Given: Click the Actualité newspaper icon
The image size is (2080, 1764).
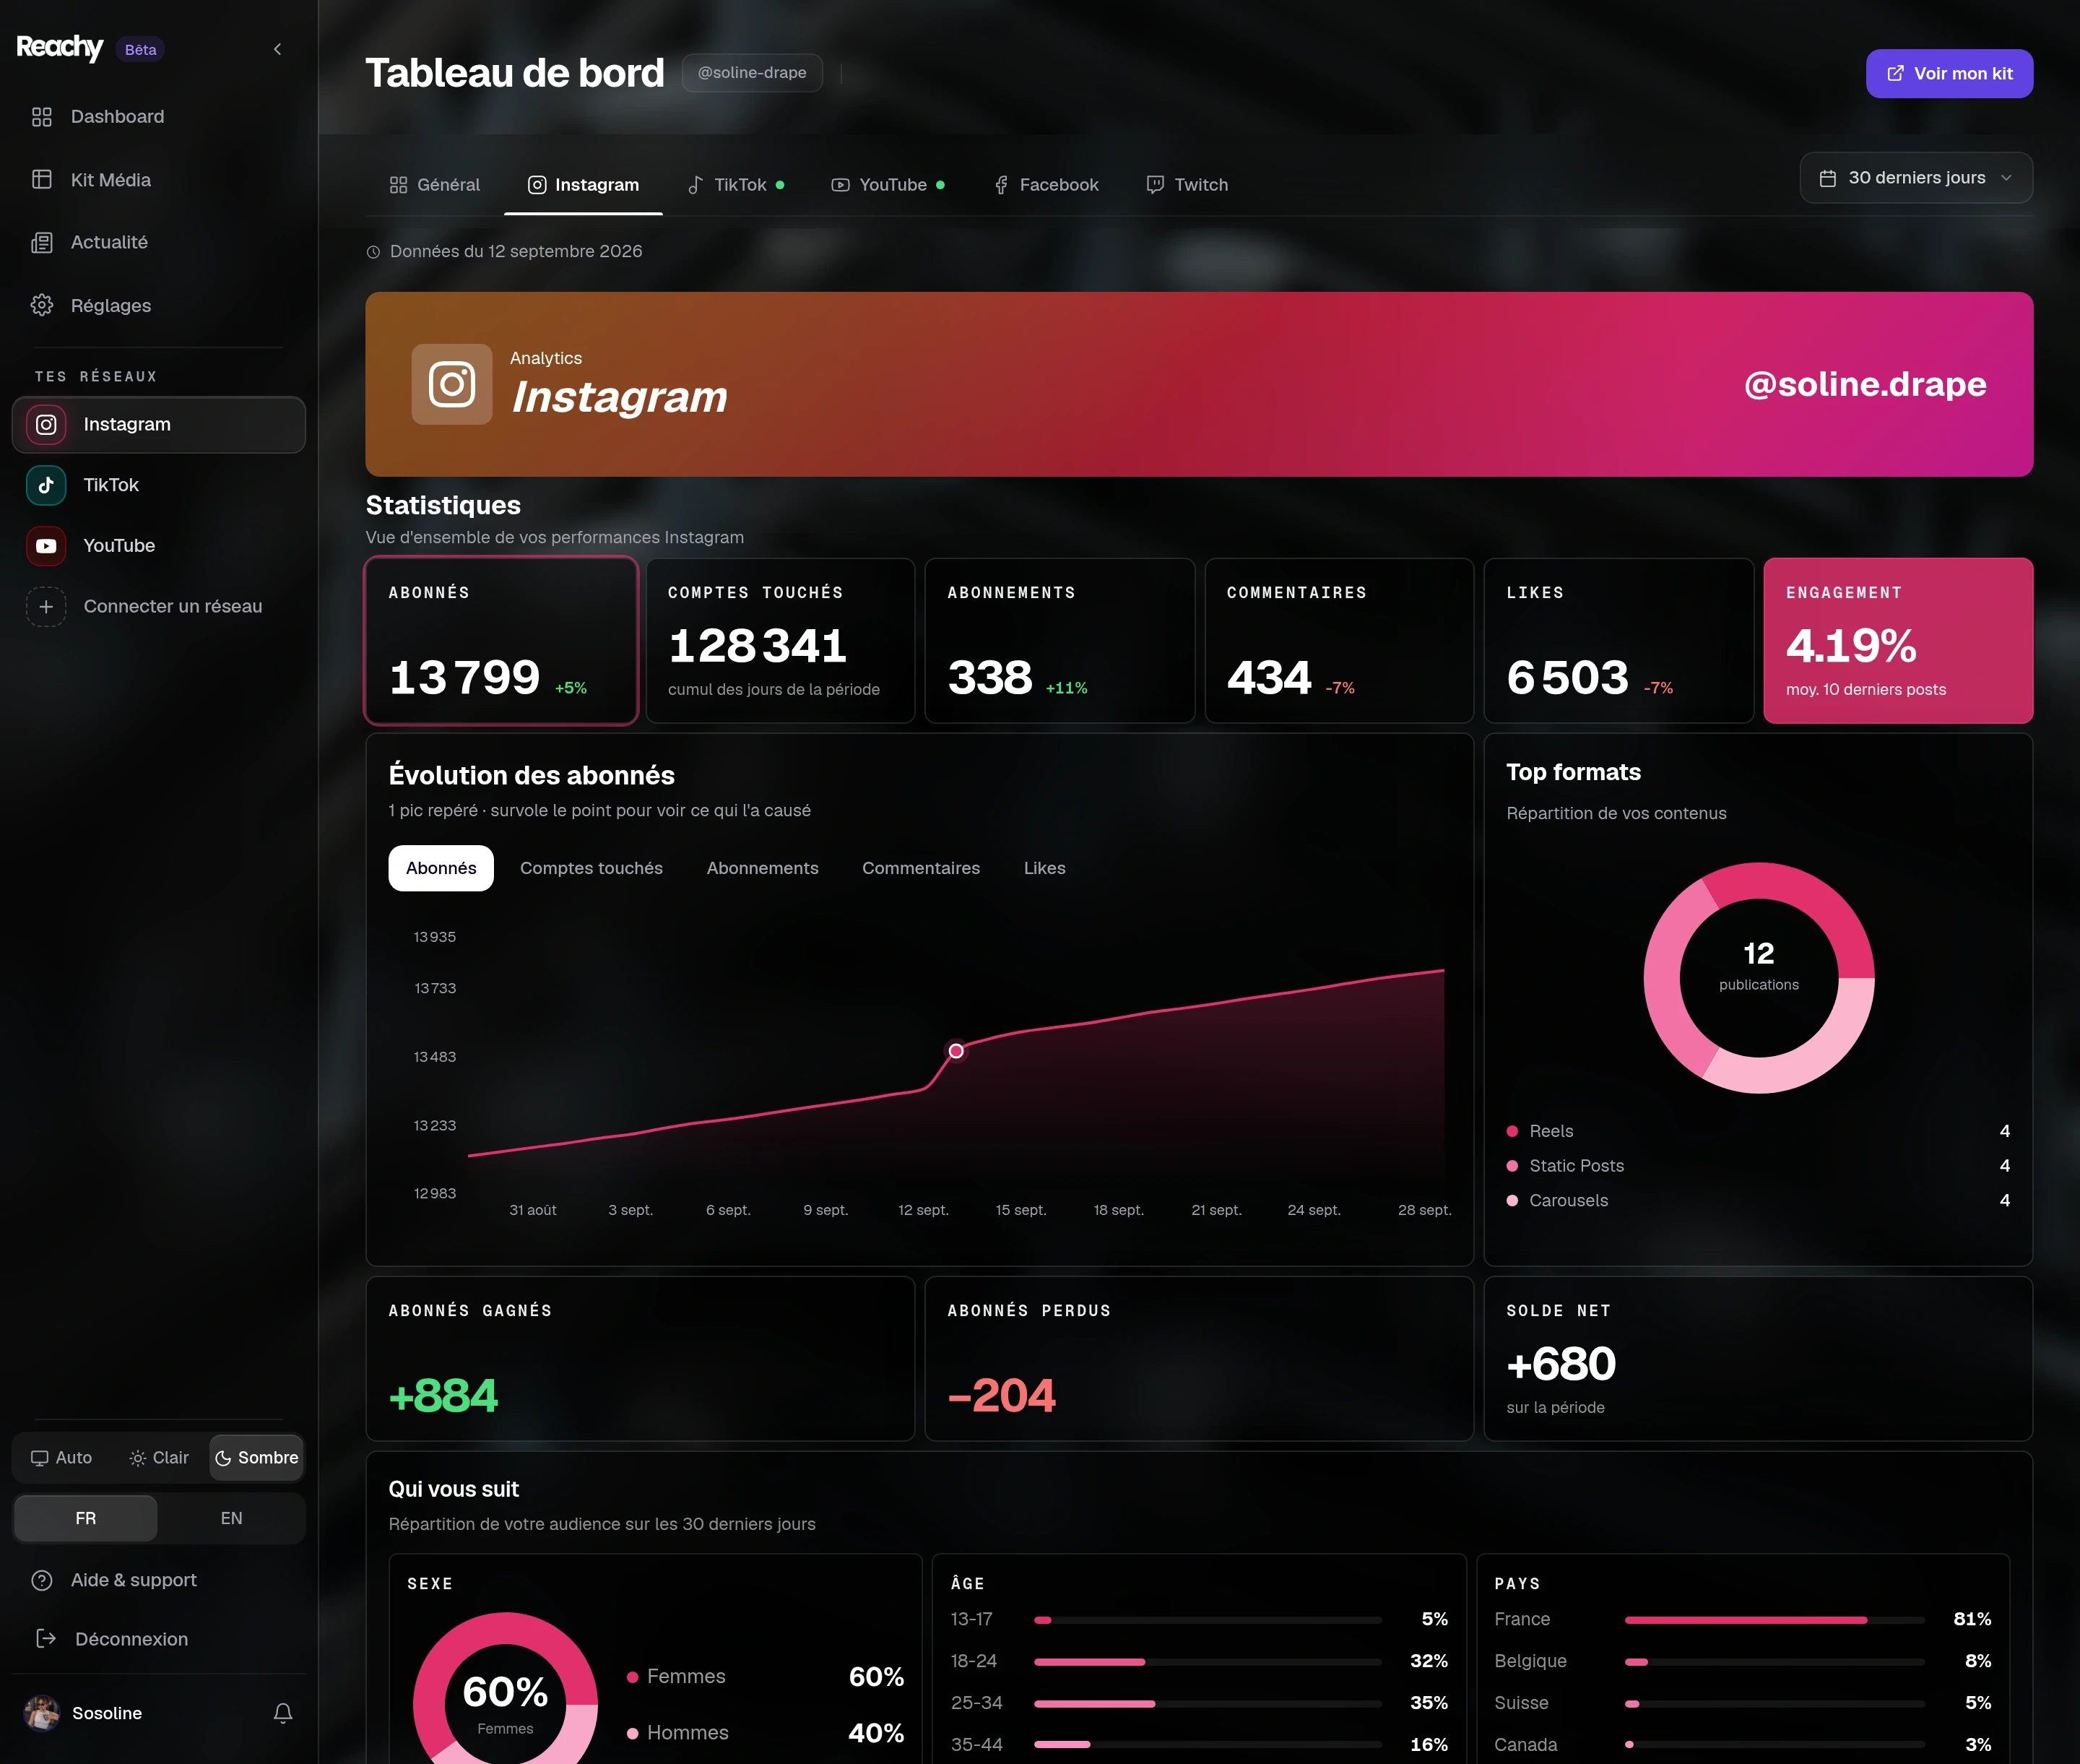Looking at the screenshot, I should pyautogui.click(x=42, y=242).
